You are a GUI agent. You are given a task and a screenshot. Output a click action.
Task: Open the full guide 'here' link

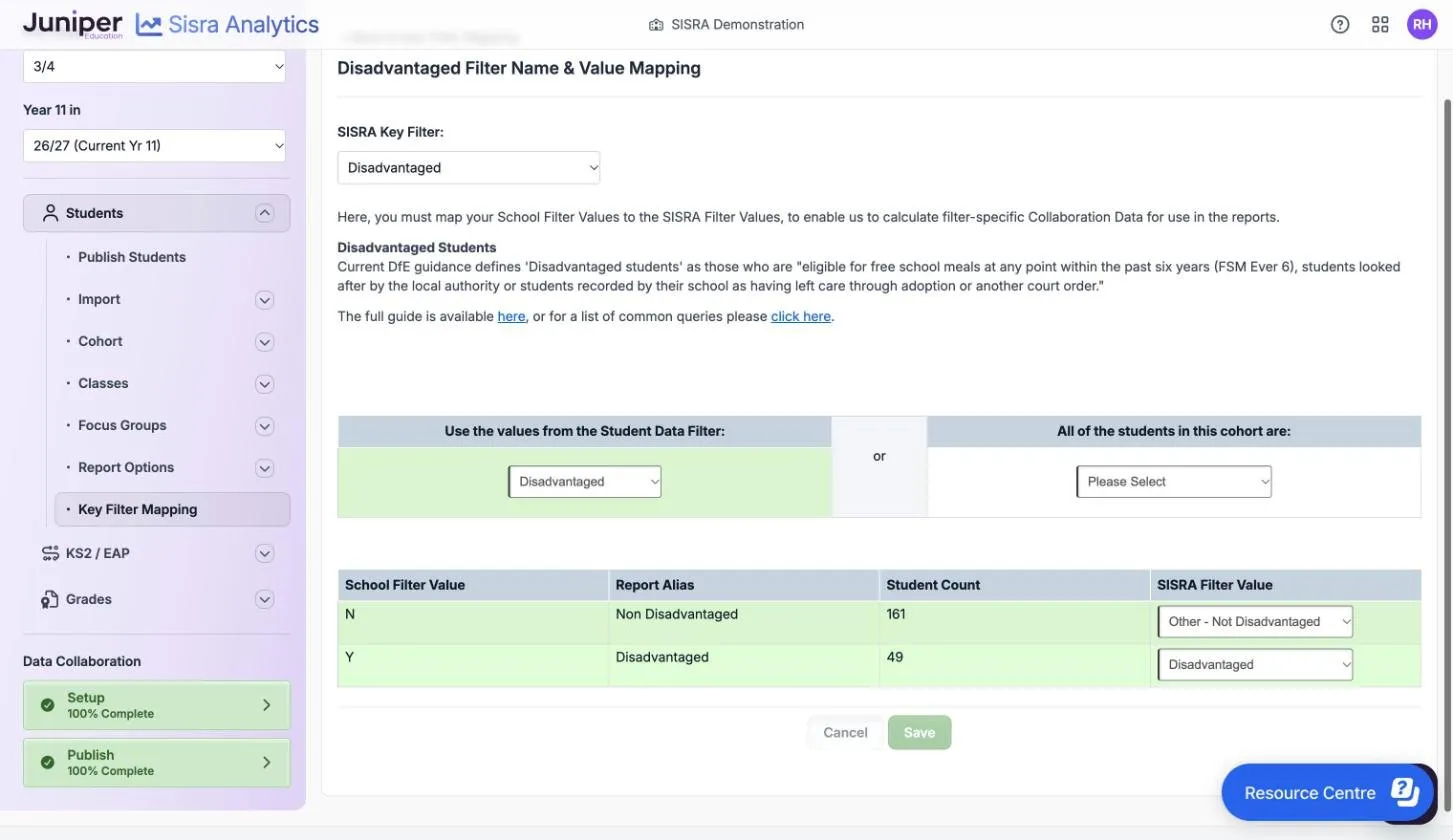pos(511,316)
